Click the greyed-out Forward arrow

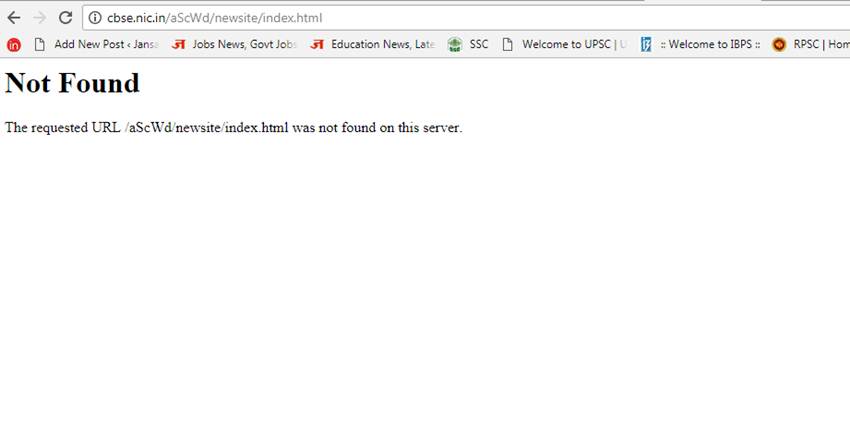(x=40, y=17)
